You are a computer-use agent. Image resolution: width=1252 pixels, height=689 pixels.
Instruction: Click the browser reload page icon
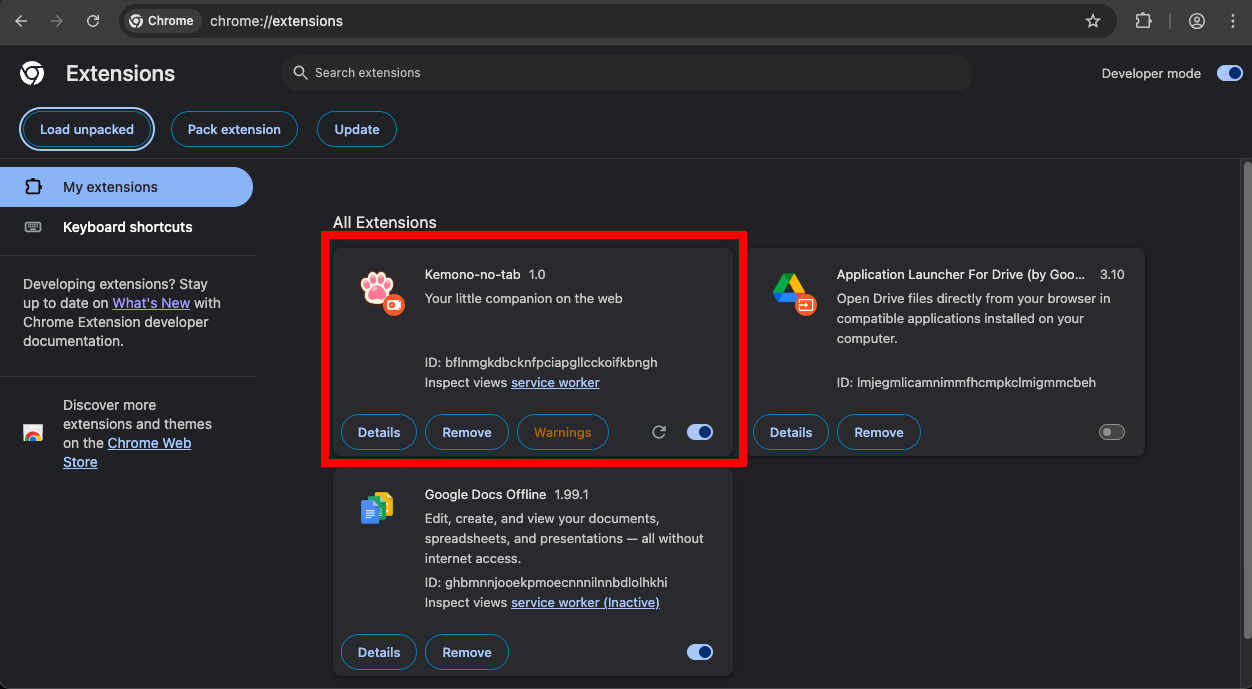tap(93, 21)
